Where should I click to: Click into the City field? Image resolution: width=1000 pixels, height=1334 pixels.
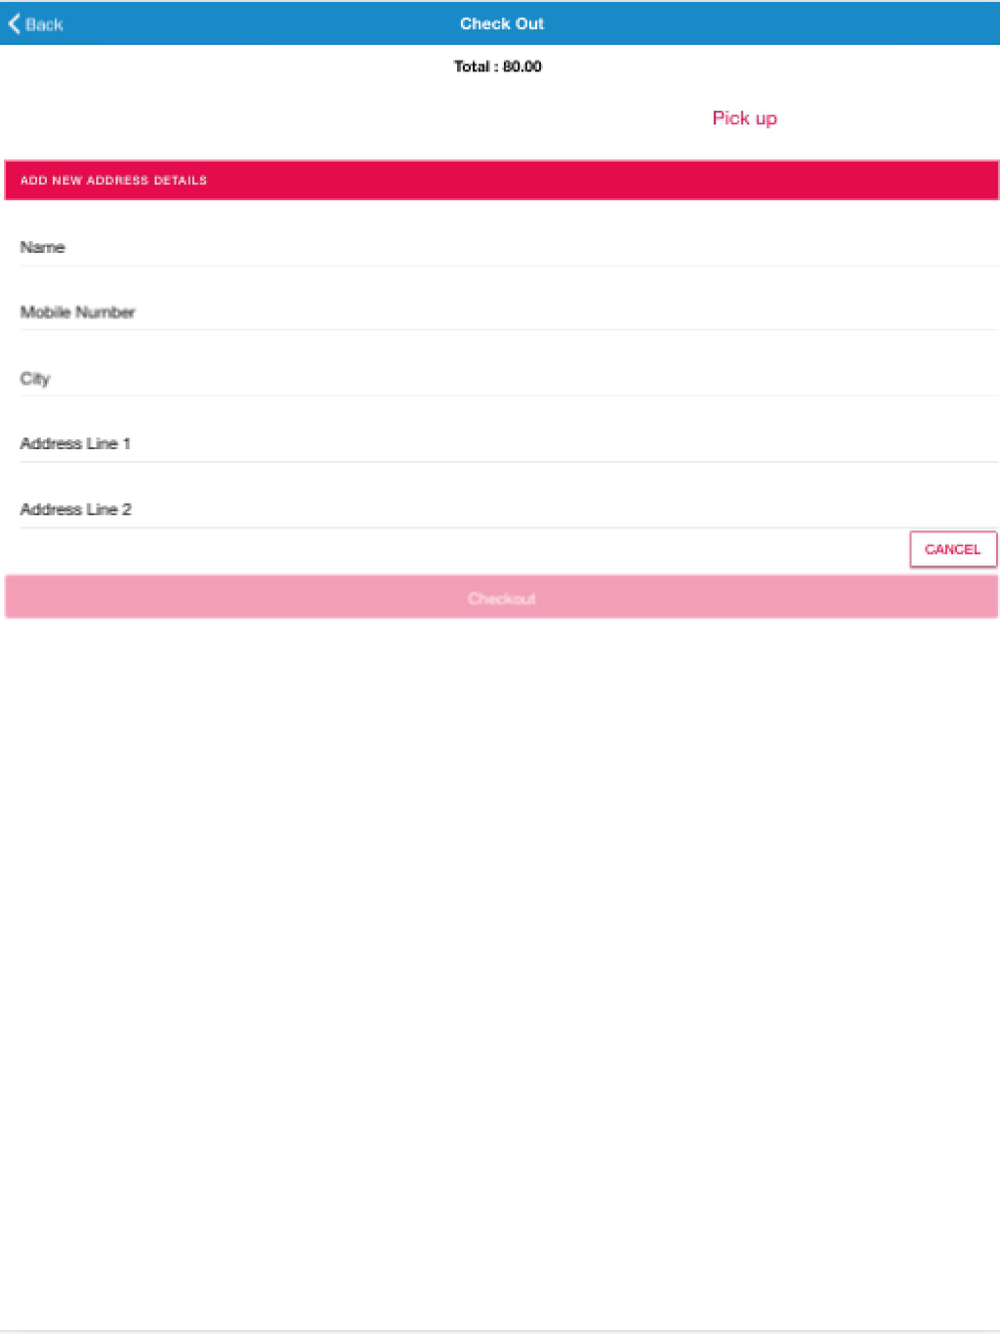508,378
